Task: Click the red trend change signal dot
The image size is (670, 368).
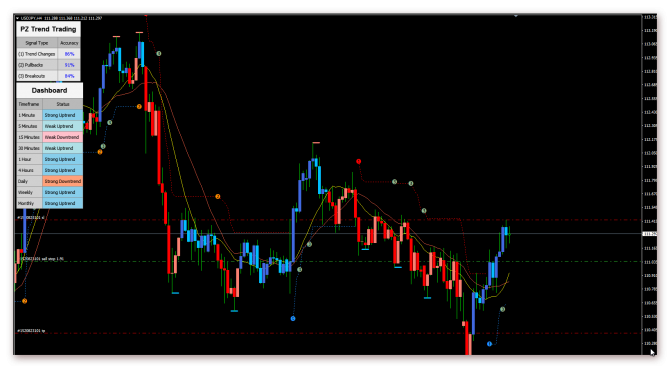Action: tap(359, 162)
